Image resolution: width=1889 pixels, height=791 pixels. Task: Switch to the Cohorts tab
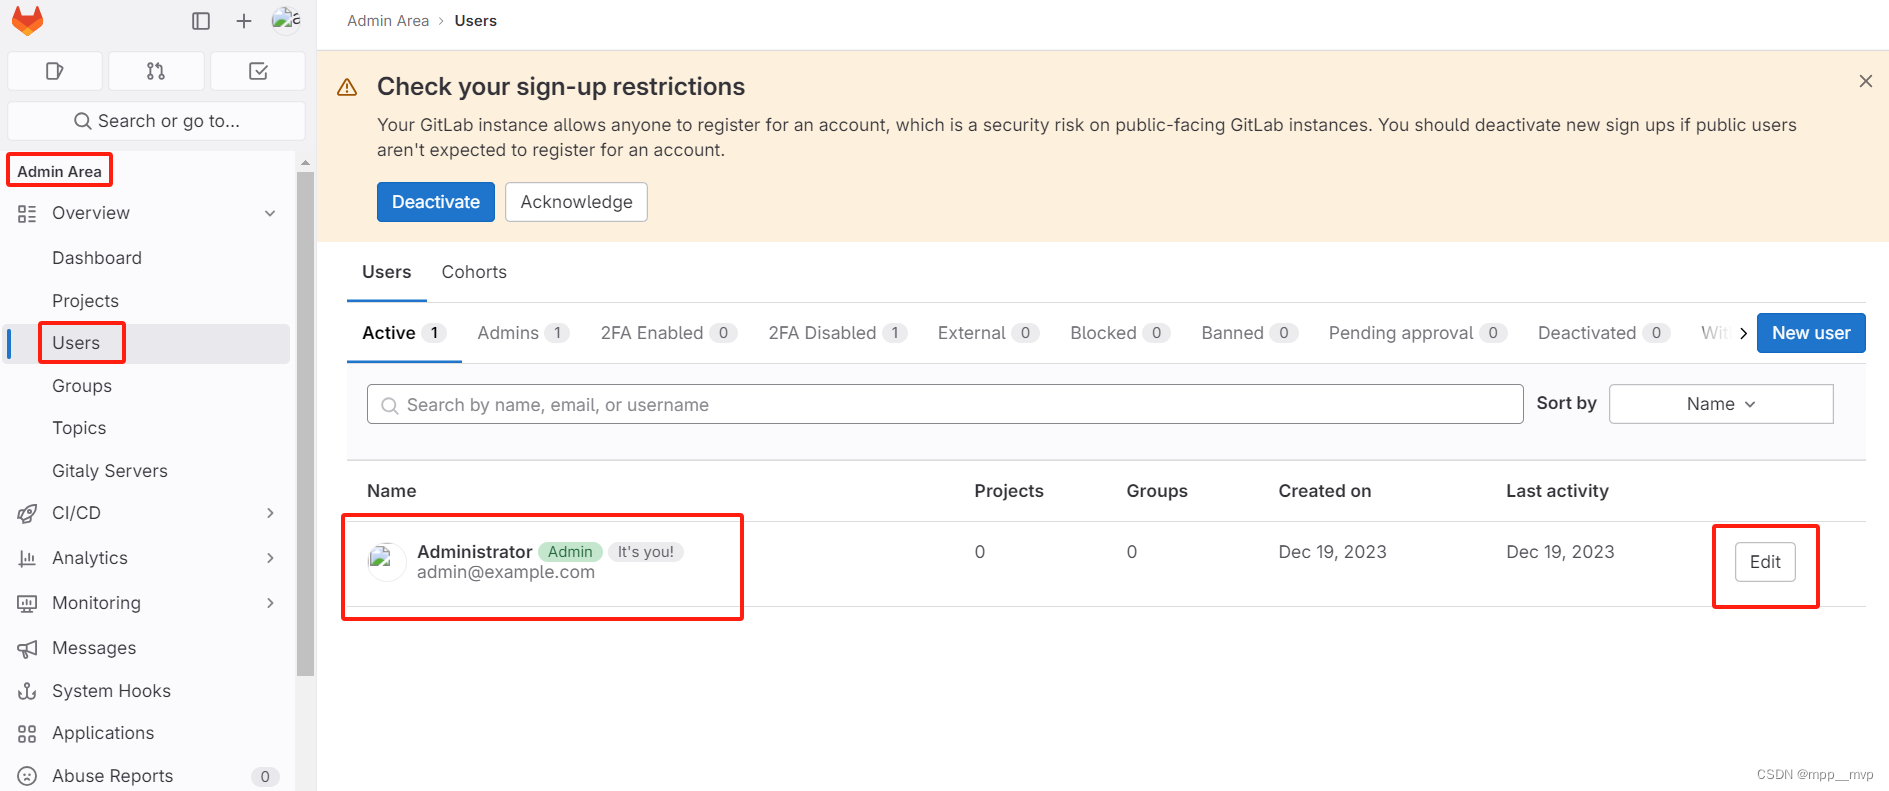[x=474, y=272]
